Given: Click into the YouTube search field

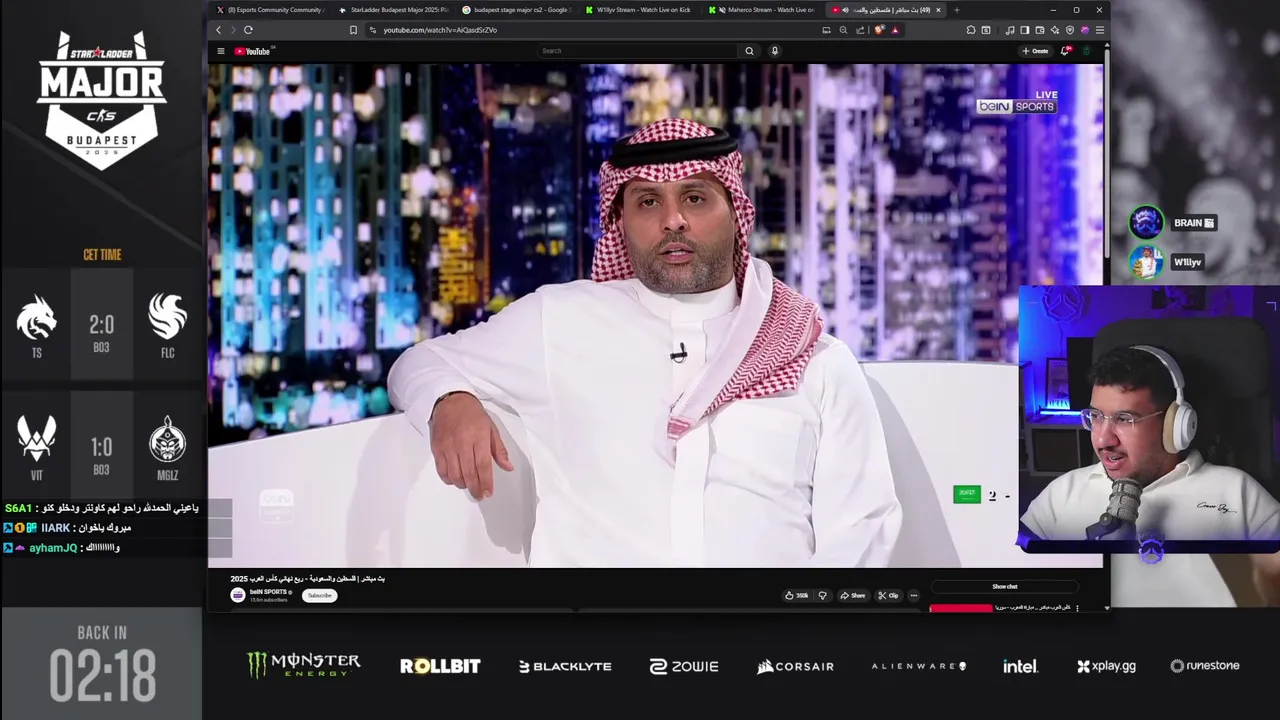Looking at the screenshot, I should pyautogui.click(x=638, y=51).
